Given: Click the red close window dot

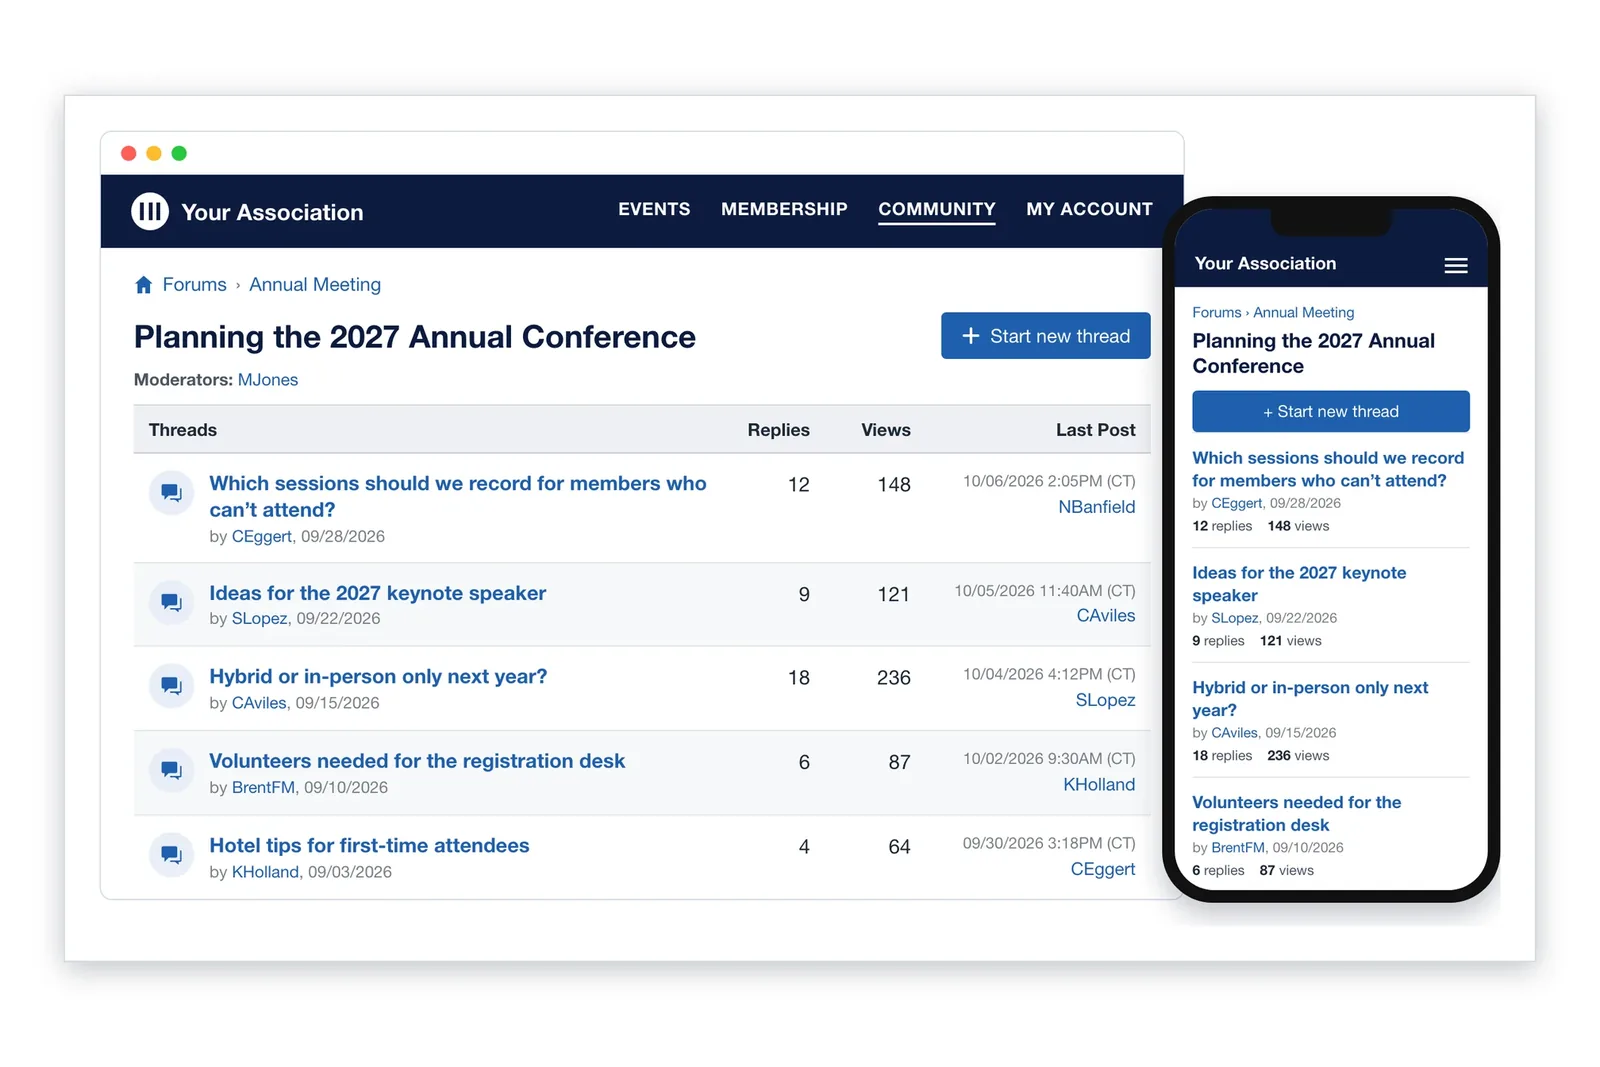Looking at the screenshot, I should click(x=128, y=153).
